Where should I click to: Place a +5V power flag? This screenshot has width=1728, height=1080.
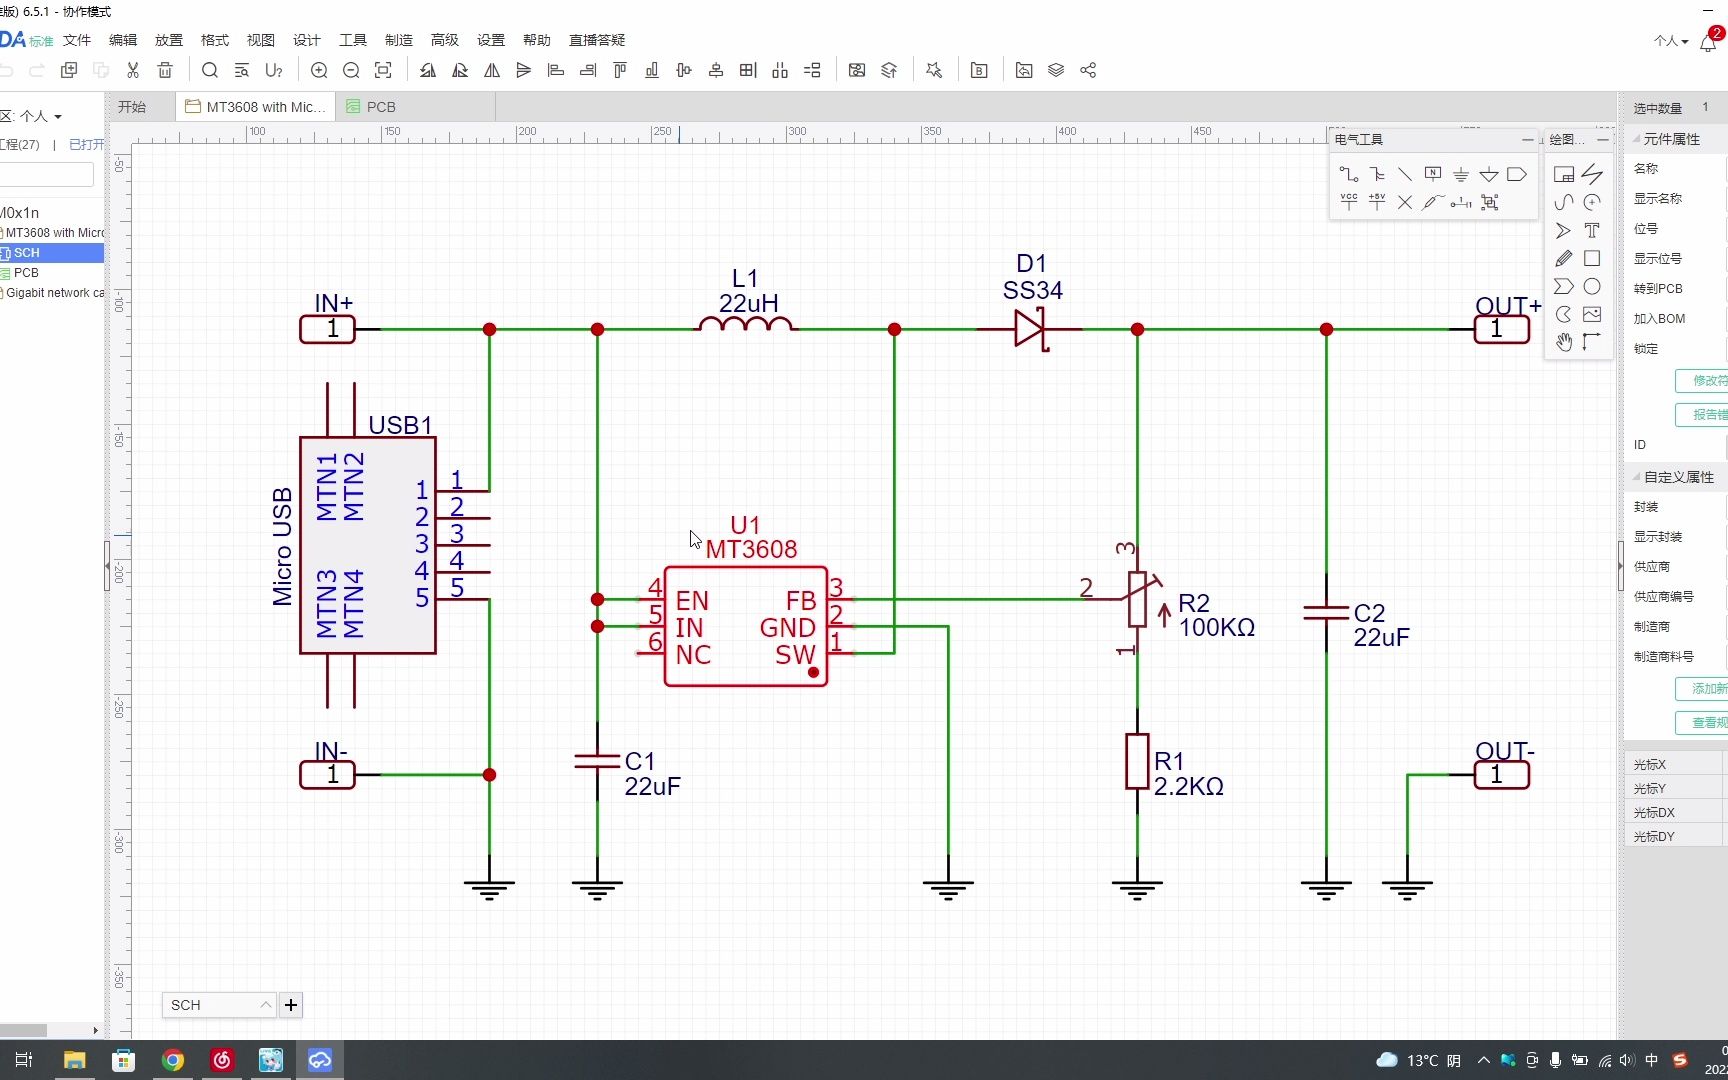coord(1377,202)
